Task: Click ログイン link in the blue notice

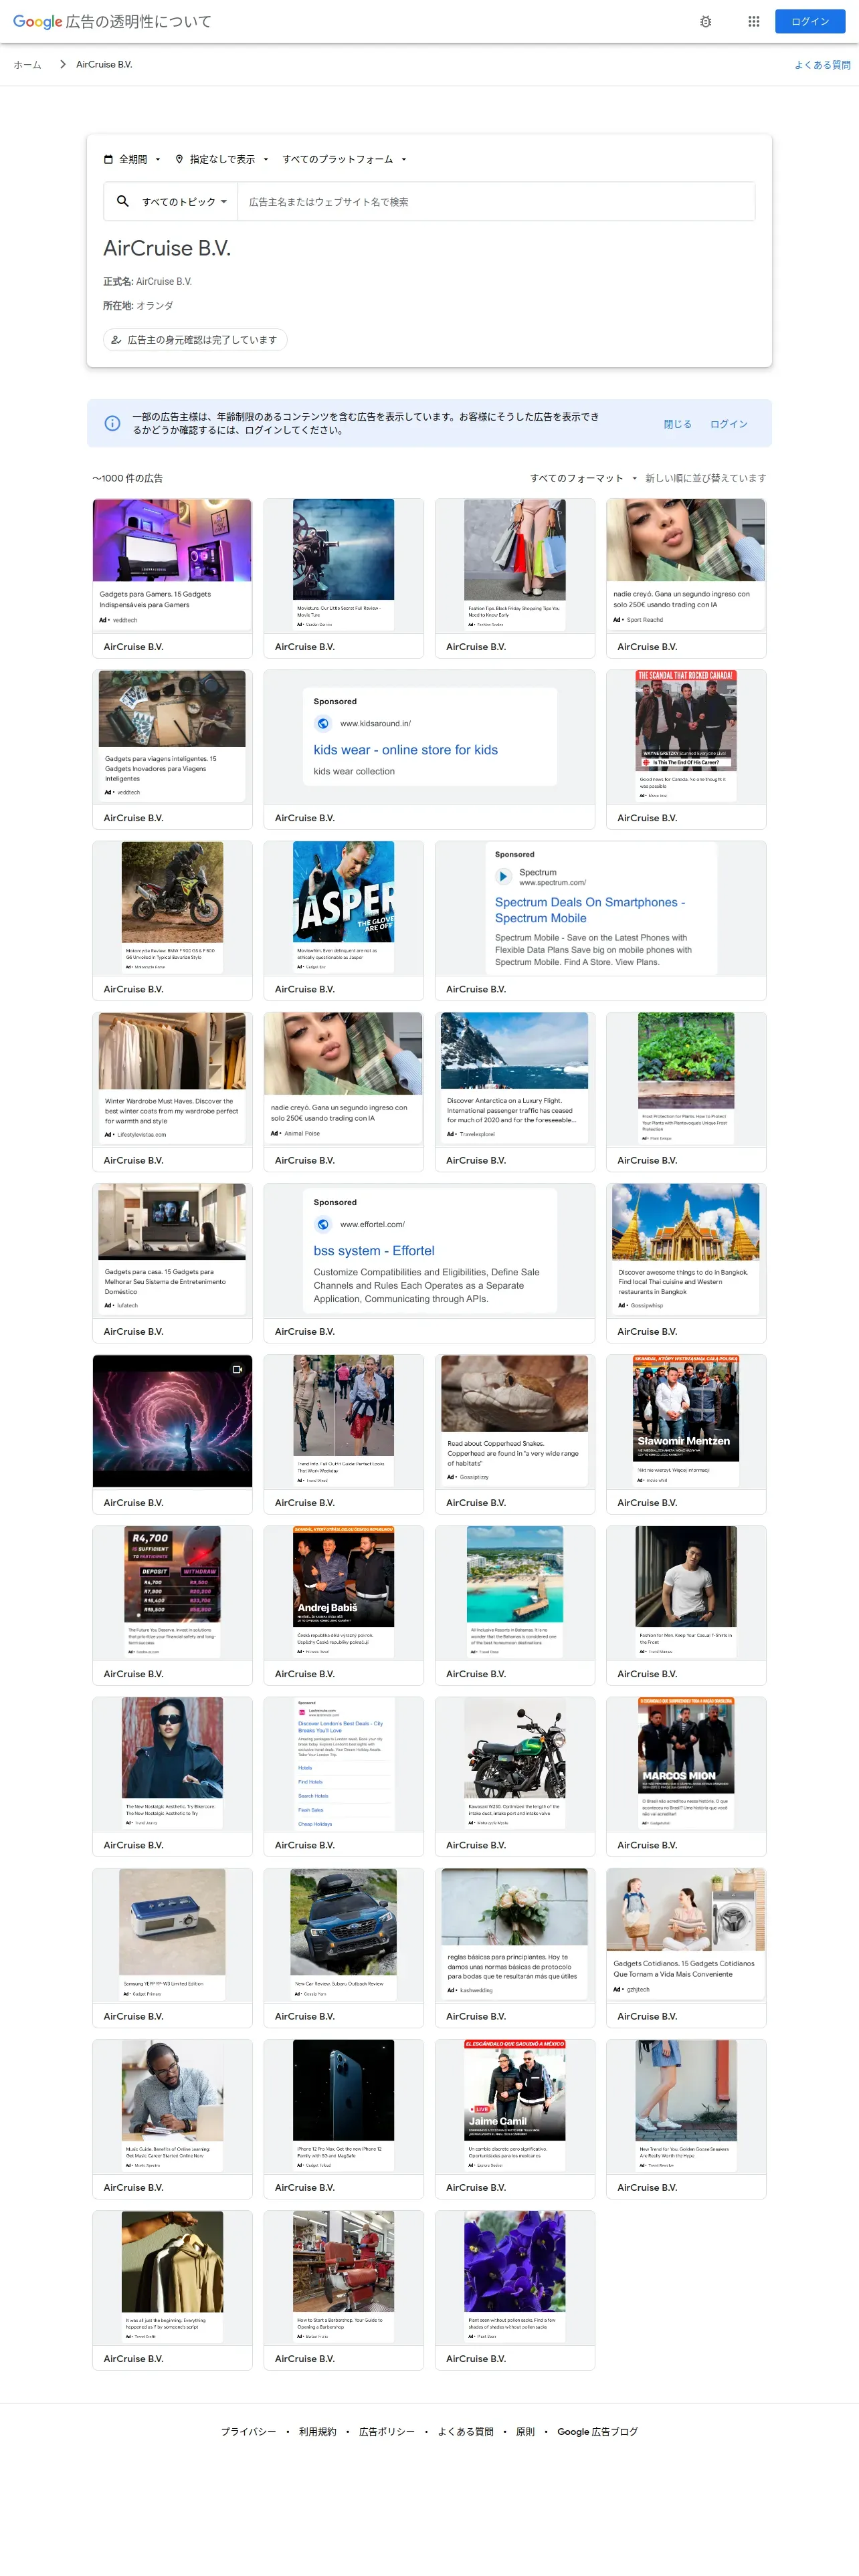Action: point(728,424)
